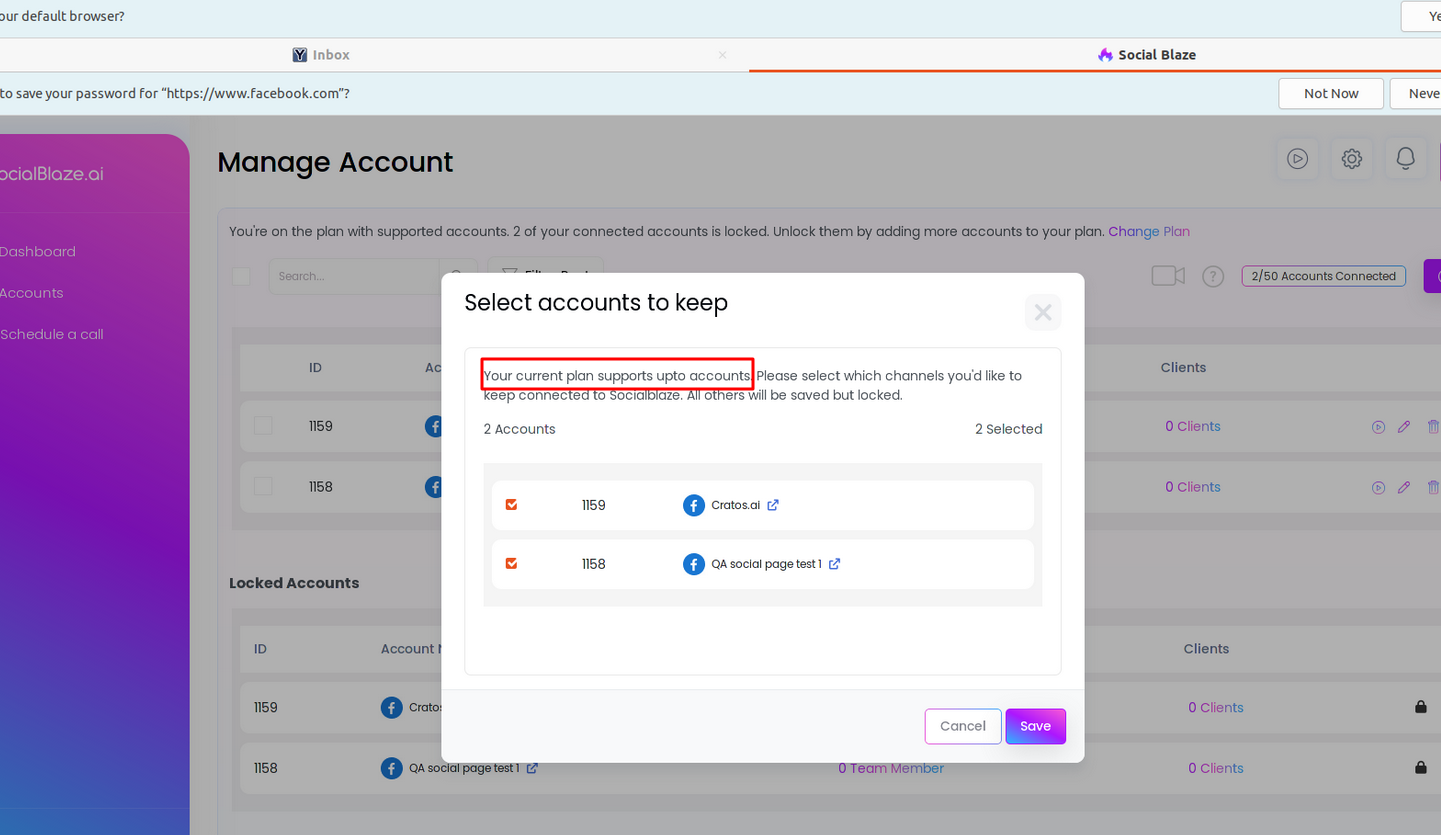Viewport: 1441px width, 835px height.
Task: Open Accounts in the sidebar
Action: coord(32,293)
